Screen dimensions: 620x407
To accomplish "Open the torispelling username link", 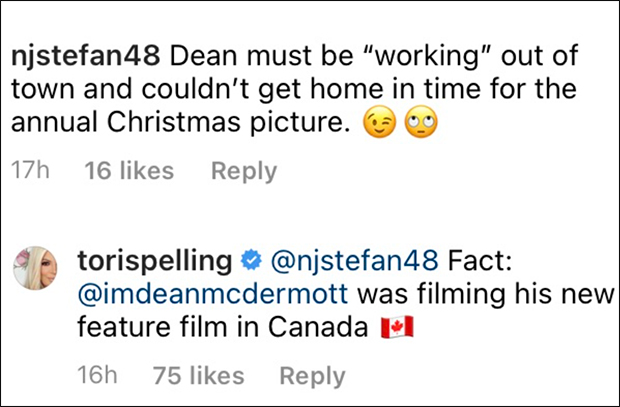I will [x=156, y=261].
